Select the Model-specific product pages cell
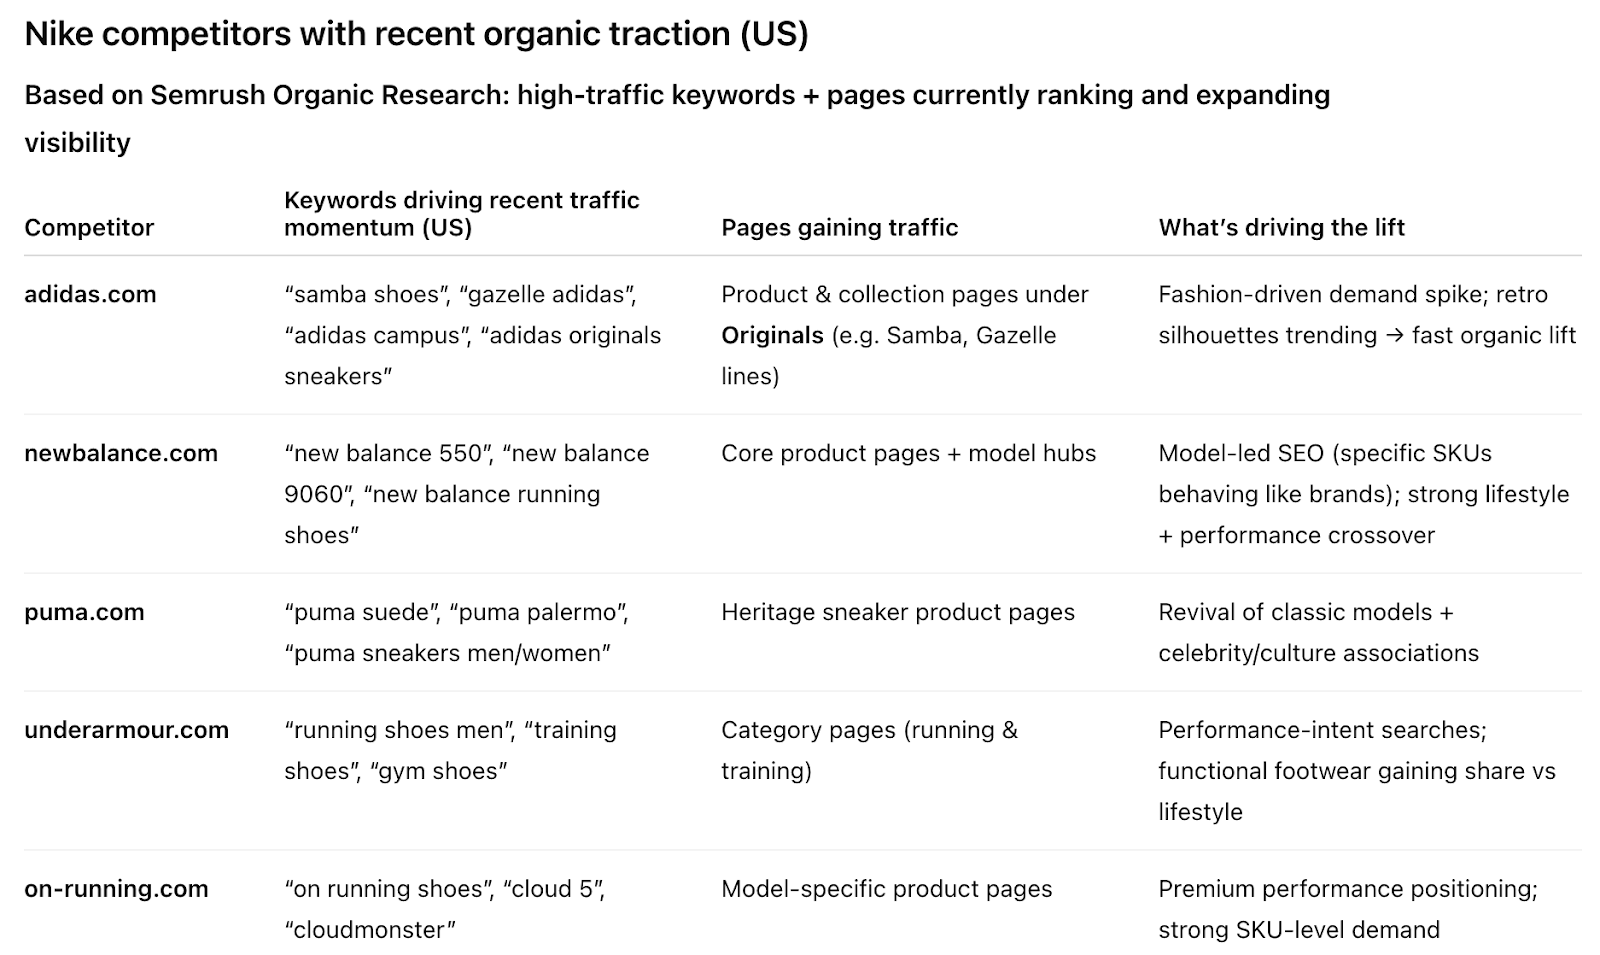 886,889
